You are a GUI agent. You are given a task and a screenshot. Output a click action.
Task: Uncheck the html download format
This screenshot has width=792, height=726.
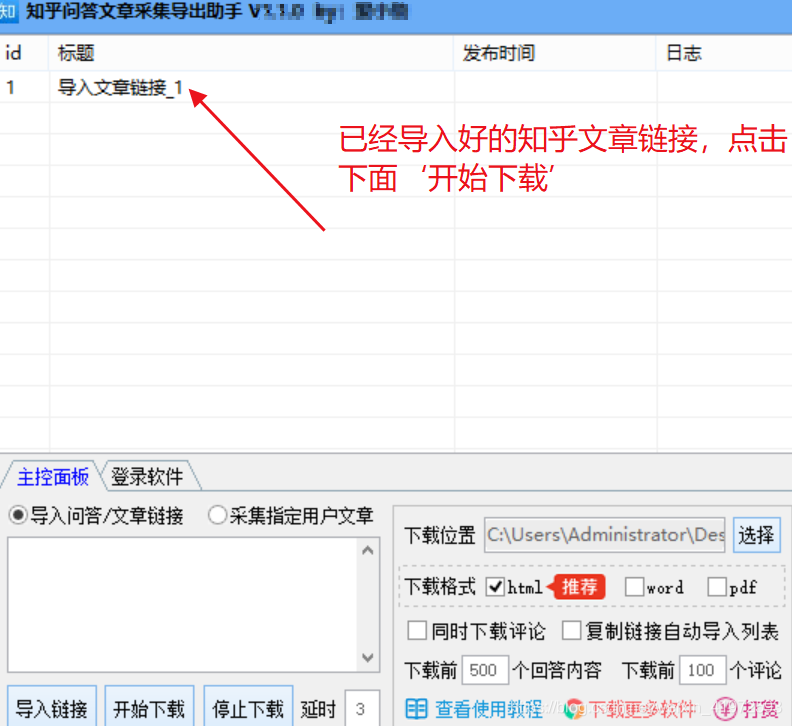click(x=495, y=587)
